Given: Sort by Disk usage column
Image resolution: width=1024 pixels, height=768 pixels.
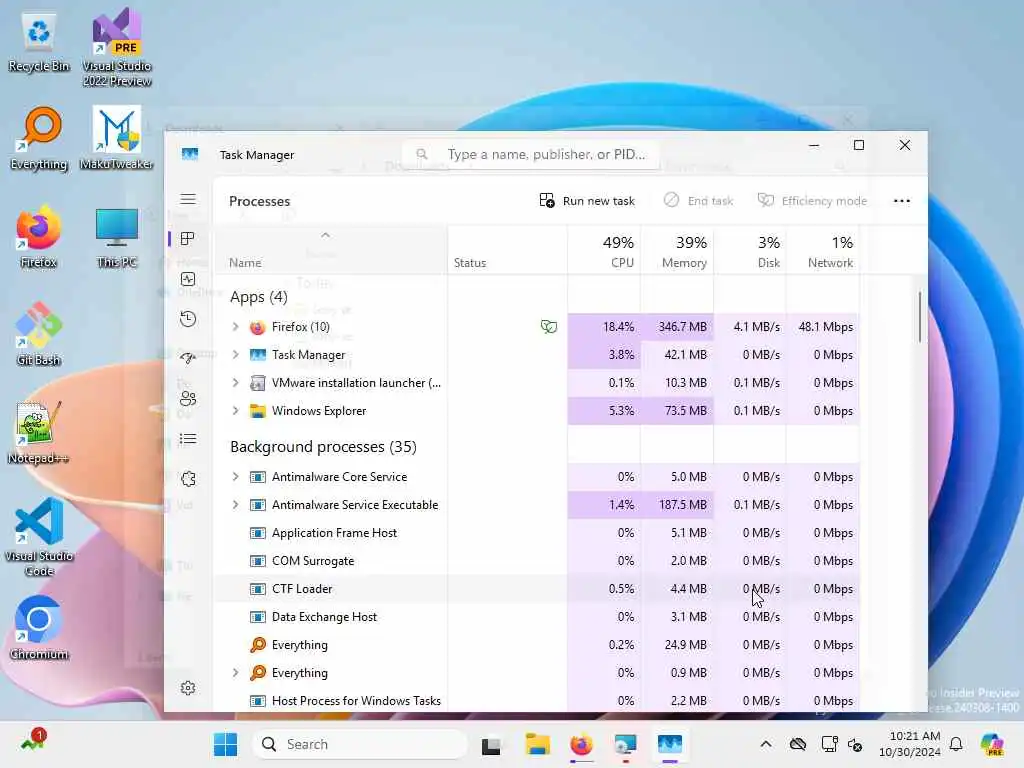Looking at the screenshot, I should [750, 251].
